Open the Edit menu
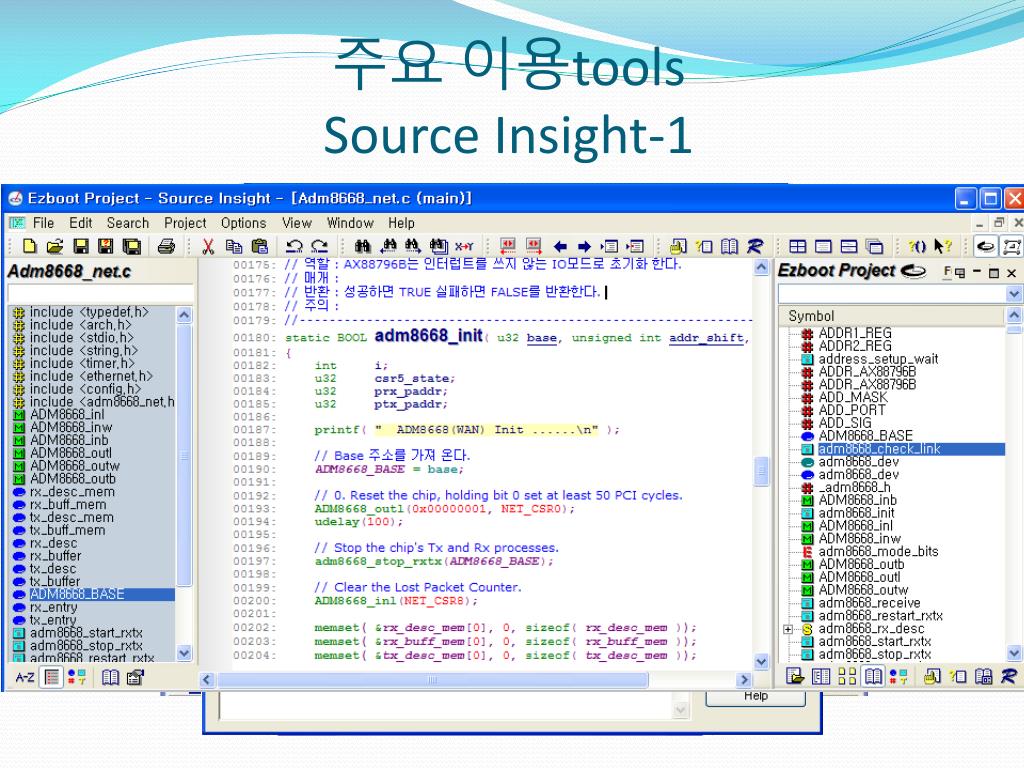The image size is (1024, 768). click(x=81, y=223)
